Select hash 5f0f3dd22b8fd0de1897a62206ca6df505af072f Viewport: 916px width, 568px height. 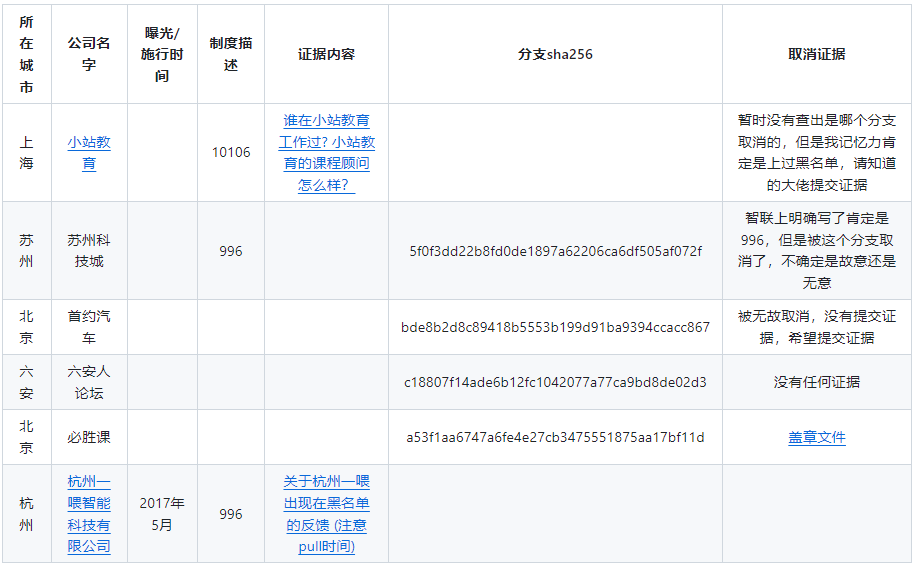pos(555,251)
